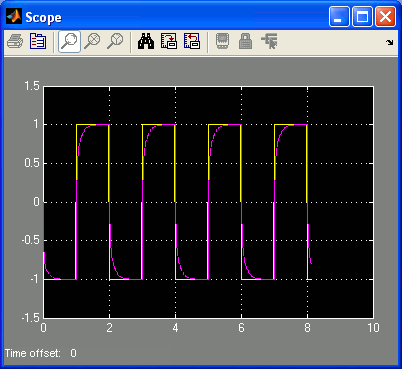Screen dimensions: 402x369
Task: Close the Scope window
Action: [x=386, y=17]
